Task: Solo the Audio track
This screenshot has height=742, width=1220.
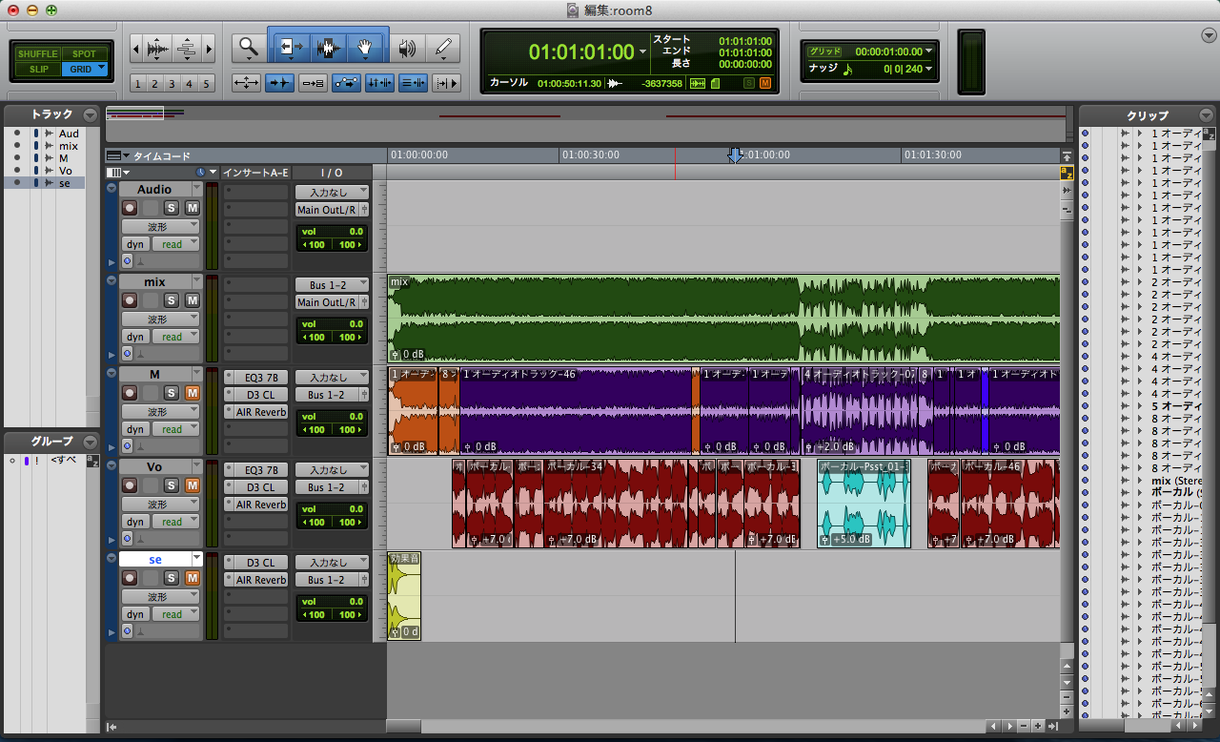Action: [x=171, y=208]
